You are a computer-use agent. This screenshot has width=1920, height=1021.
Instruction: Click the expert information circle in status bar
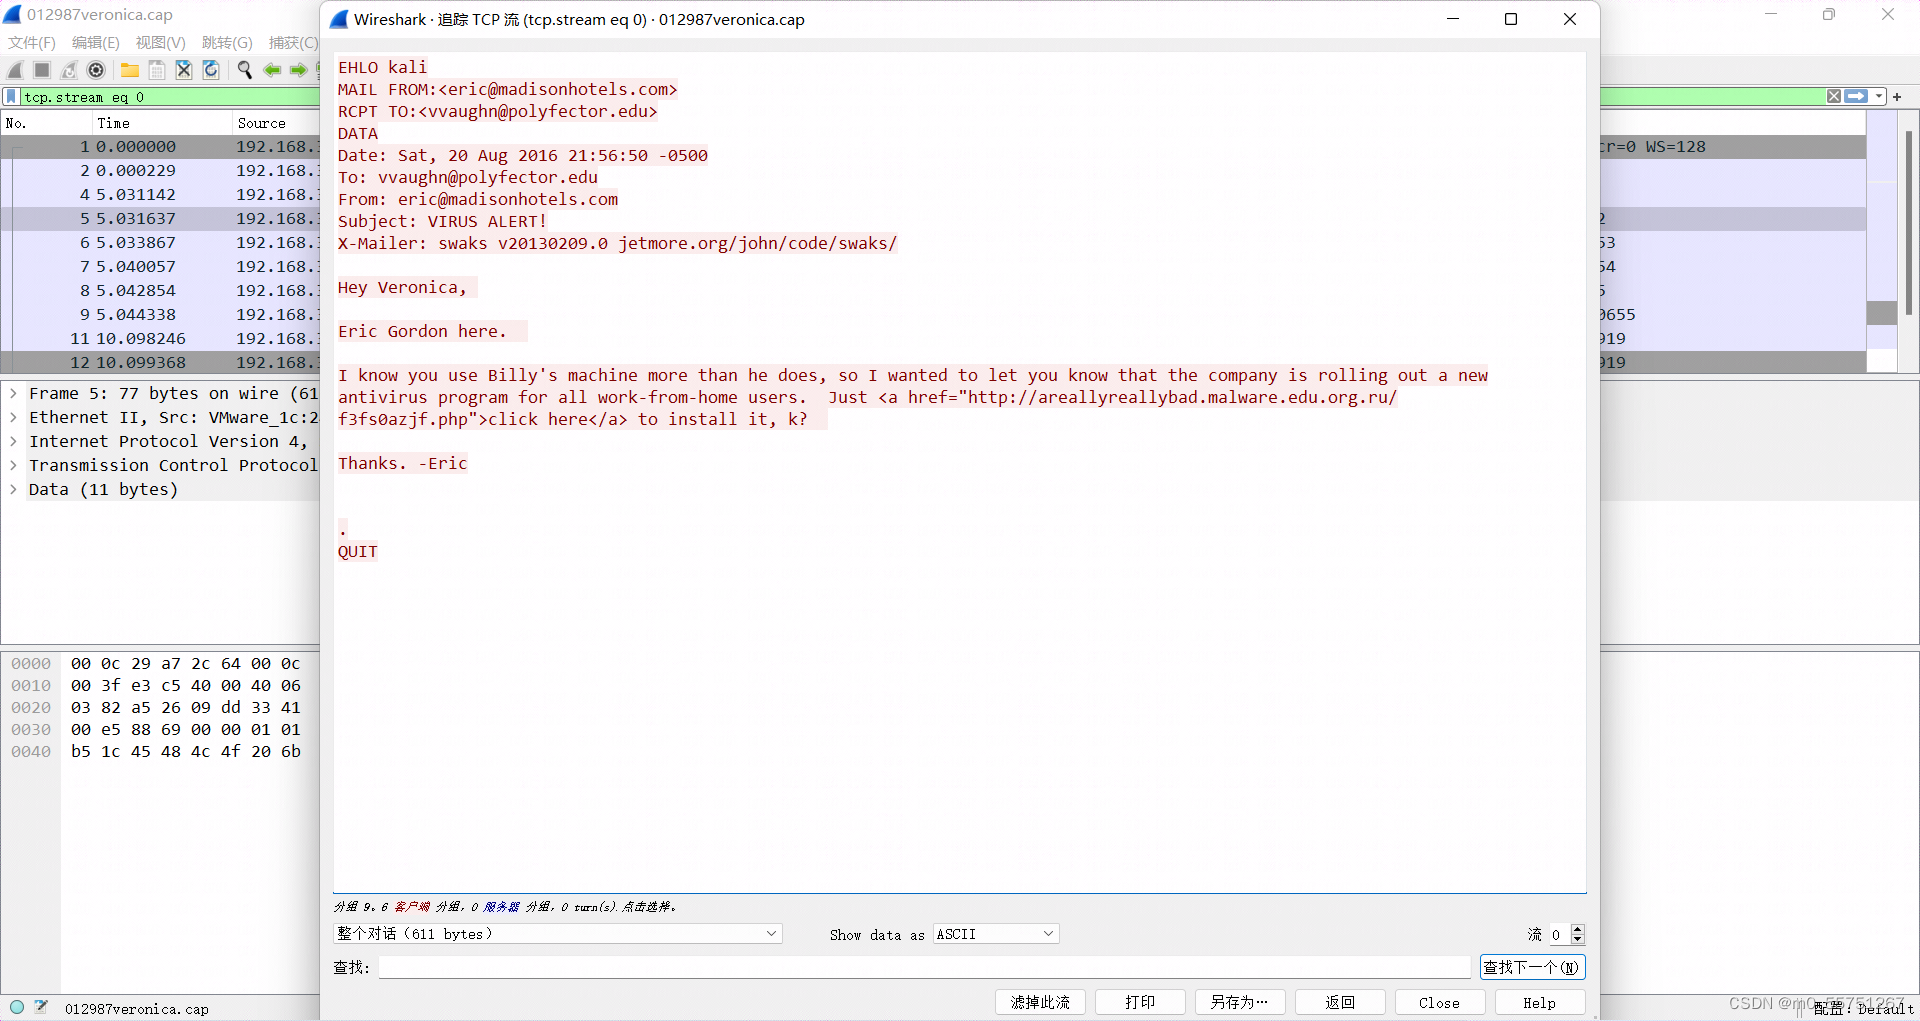(x=17, y=1007)
